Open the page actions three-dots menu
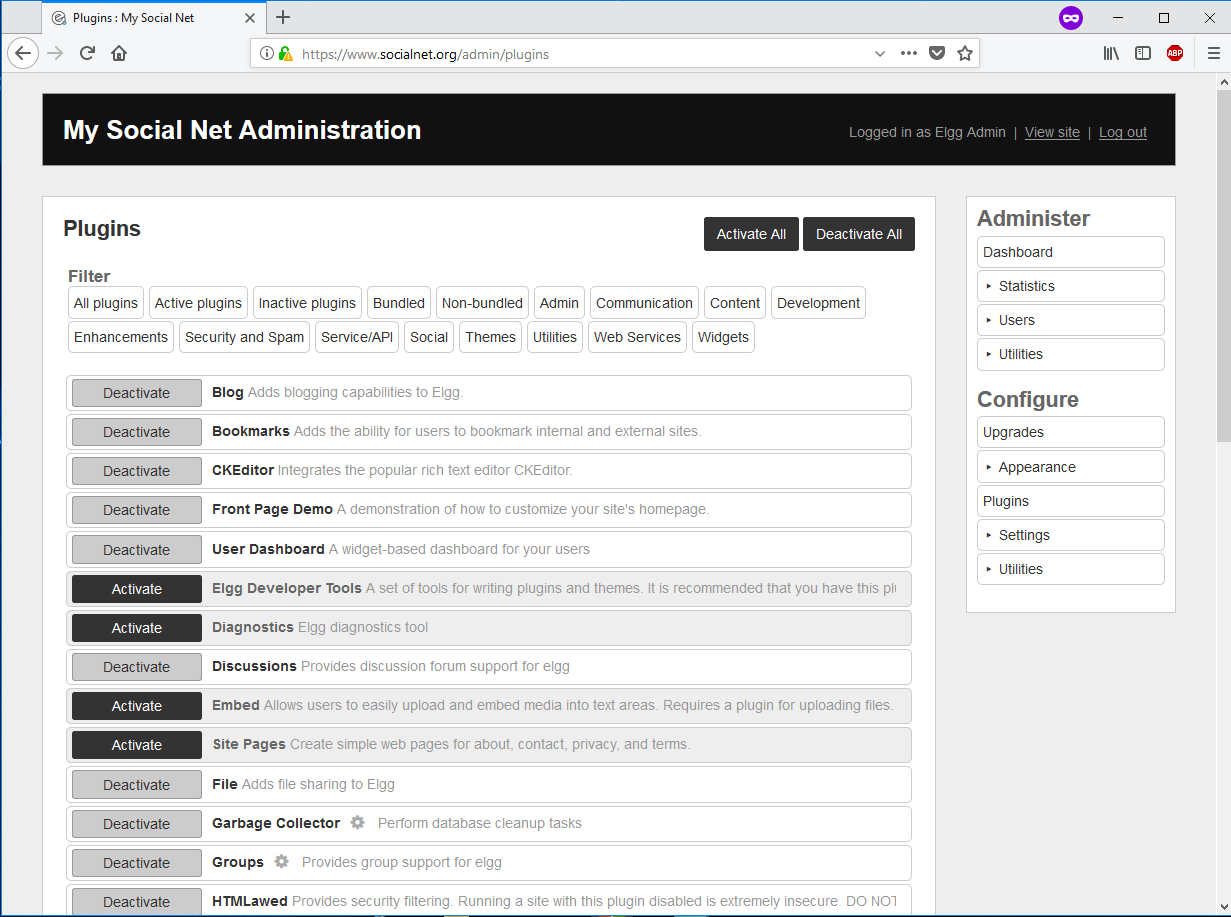The height and width of the screenshot is (917, 1231). pos(908,54)
